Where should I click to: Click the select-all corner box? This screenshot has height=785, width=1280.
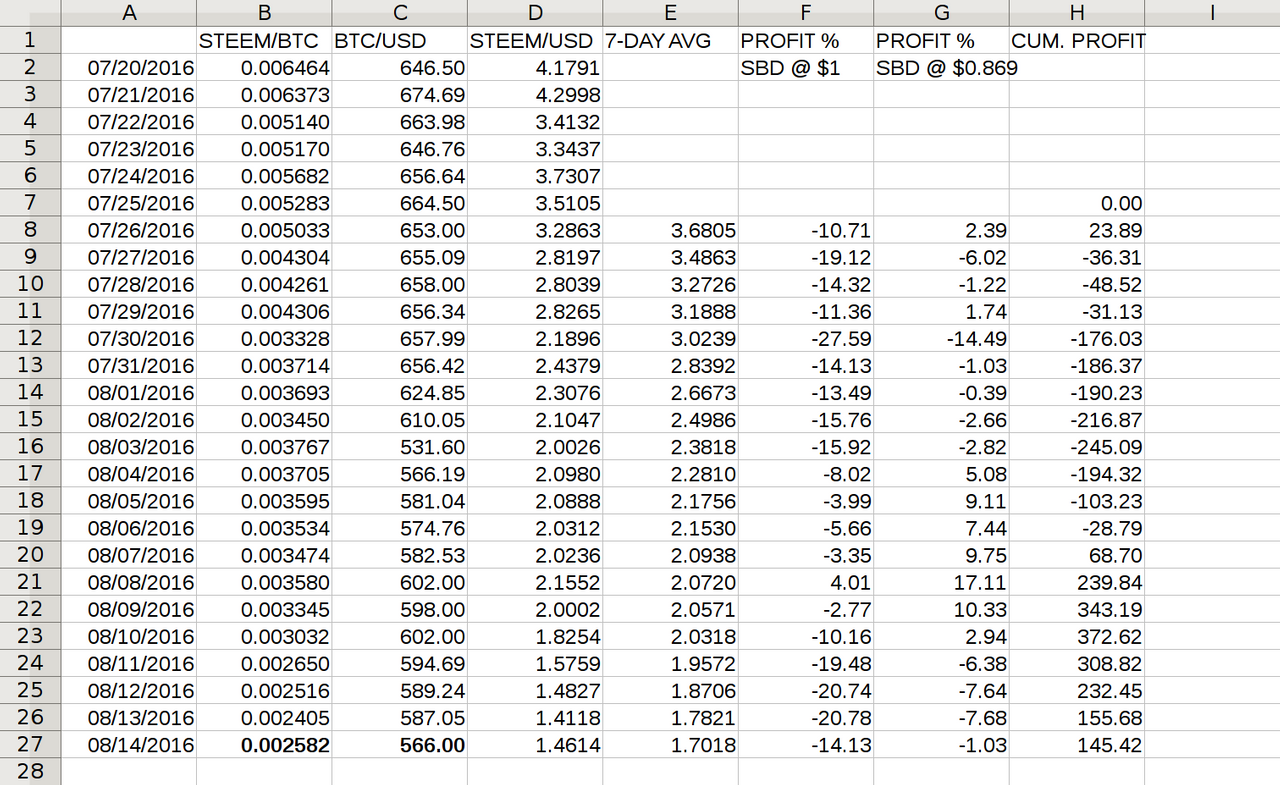[30, 13]
